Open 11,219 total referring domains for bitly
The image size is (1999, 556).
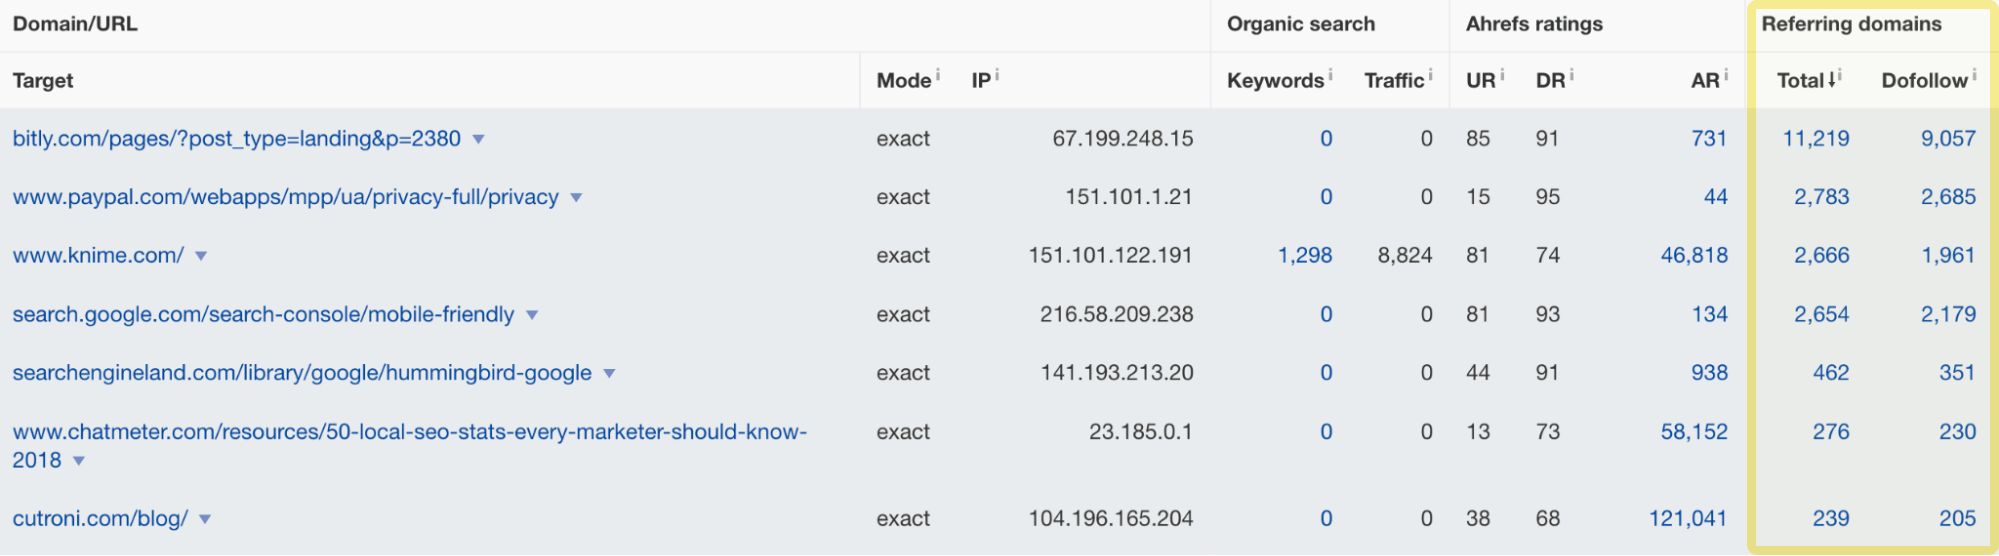click(x=1816, y=139)
